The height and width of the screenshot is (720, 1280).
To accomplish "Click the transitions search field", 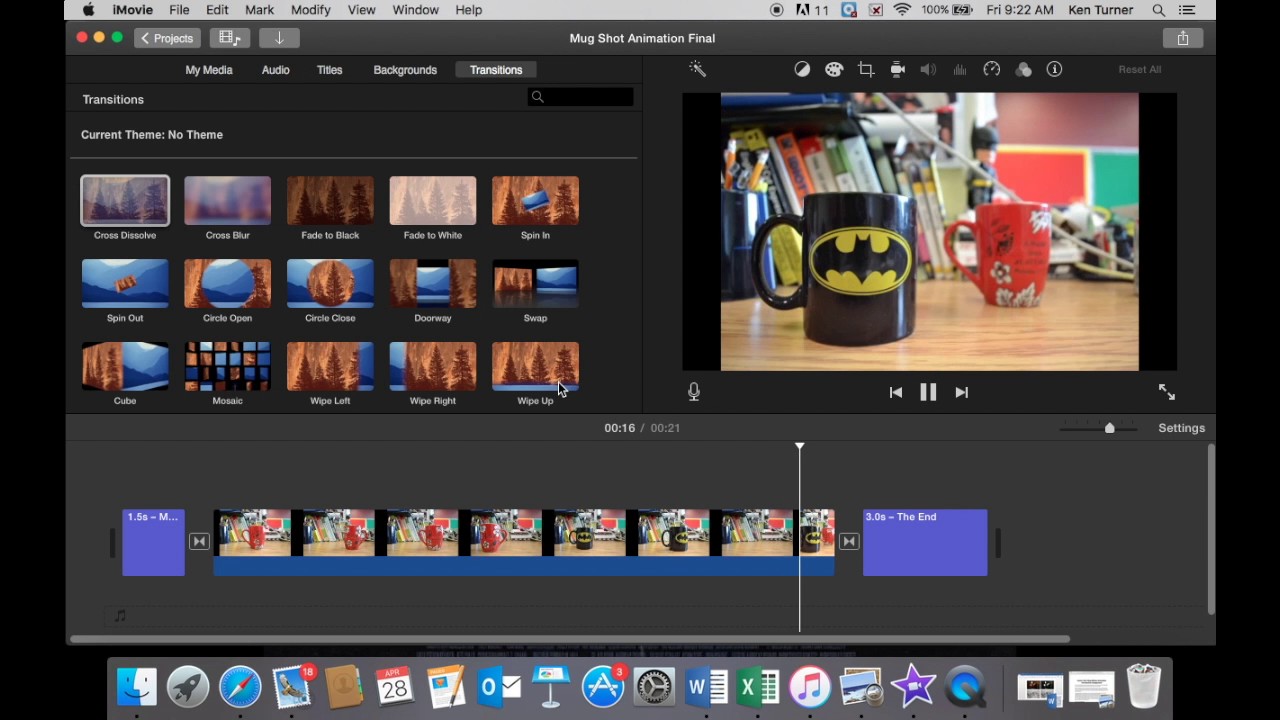I will pyautogui.click(x=580, y=97).
